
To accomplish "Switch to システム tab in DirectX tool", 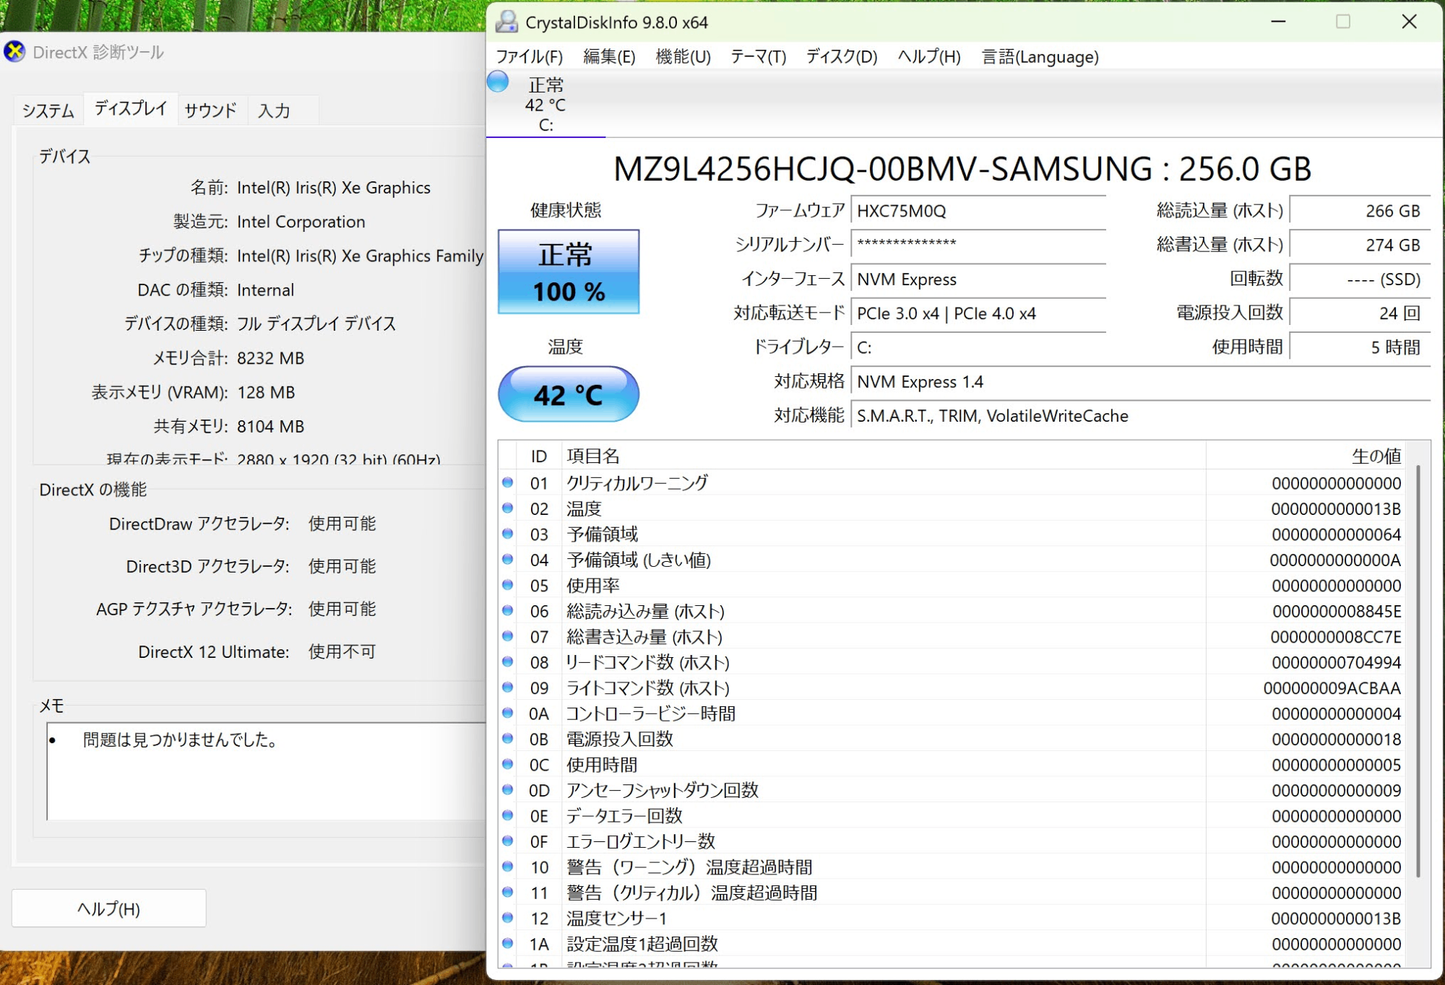I will pos(48,111).
